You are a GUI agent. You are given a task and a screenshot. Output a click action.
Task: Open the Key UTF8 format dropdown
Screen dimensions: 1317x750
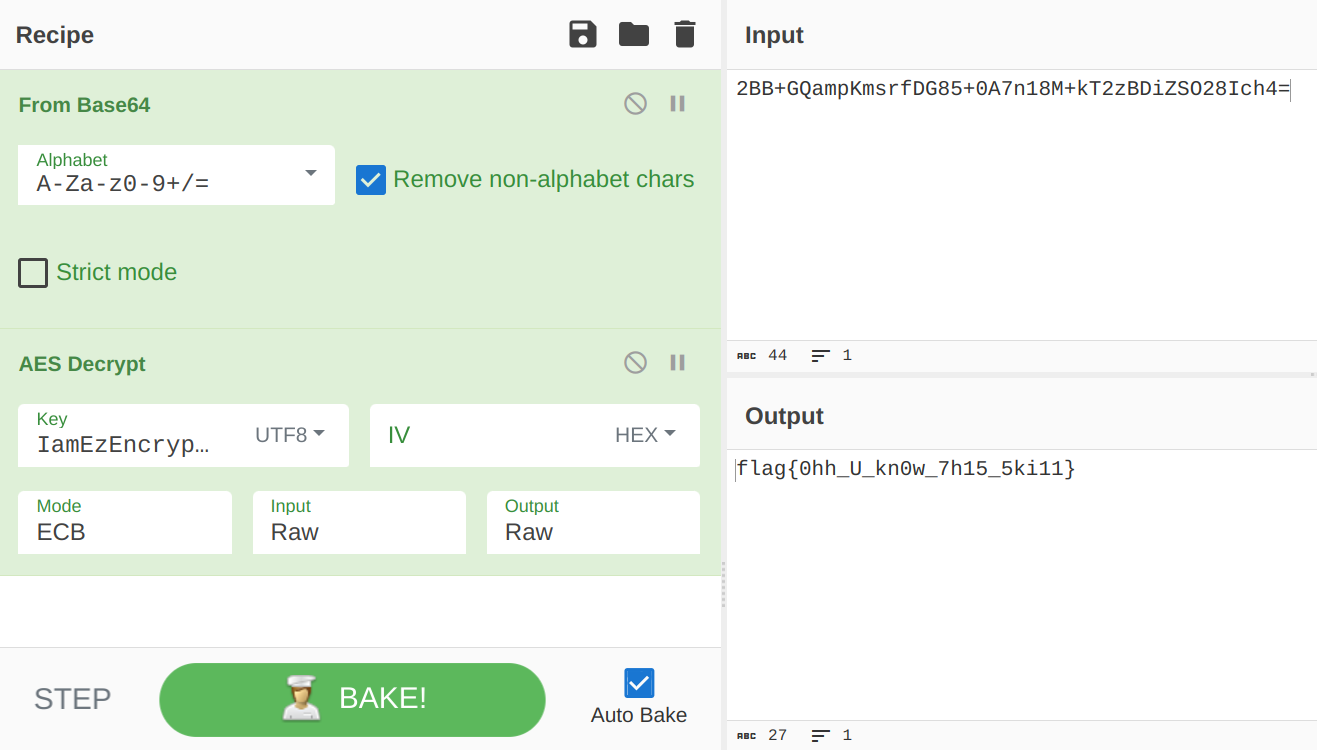[290, 435]
